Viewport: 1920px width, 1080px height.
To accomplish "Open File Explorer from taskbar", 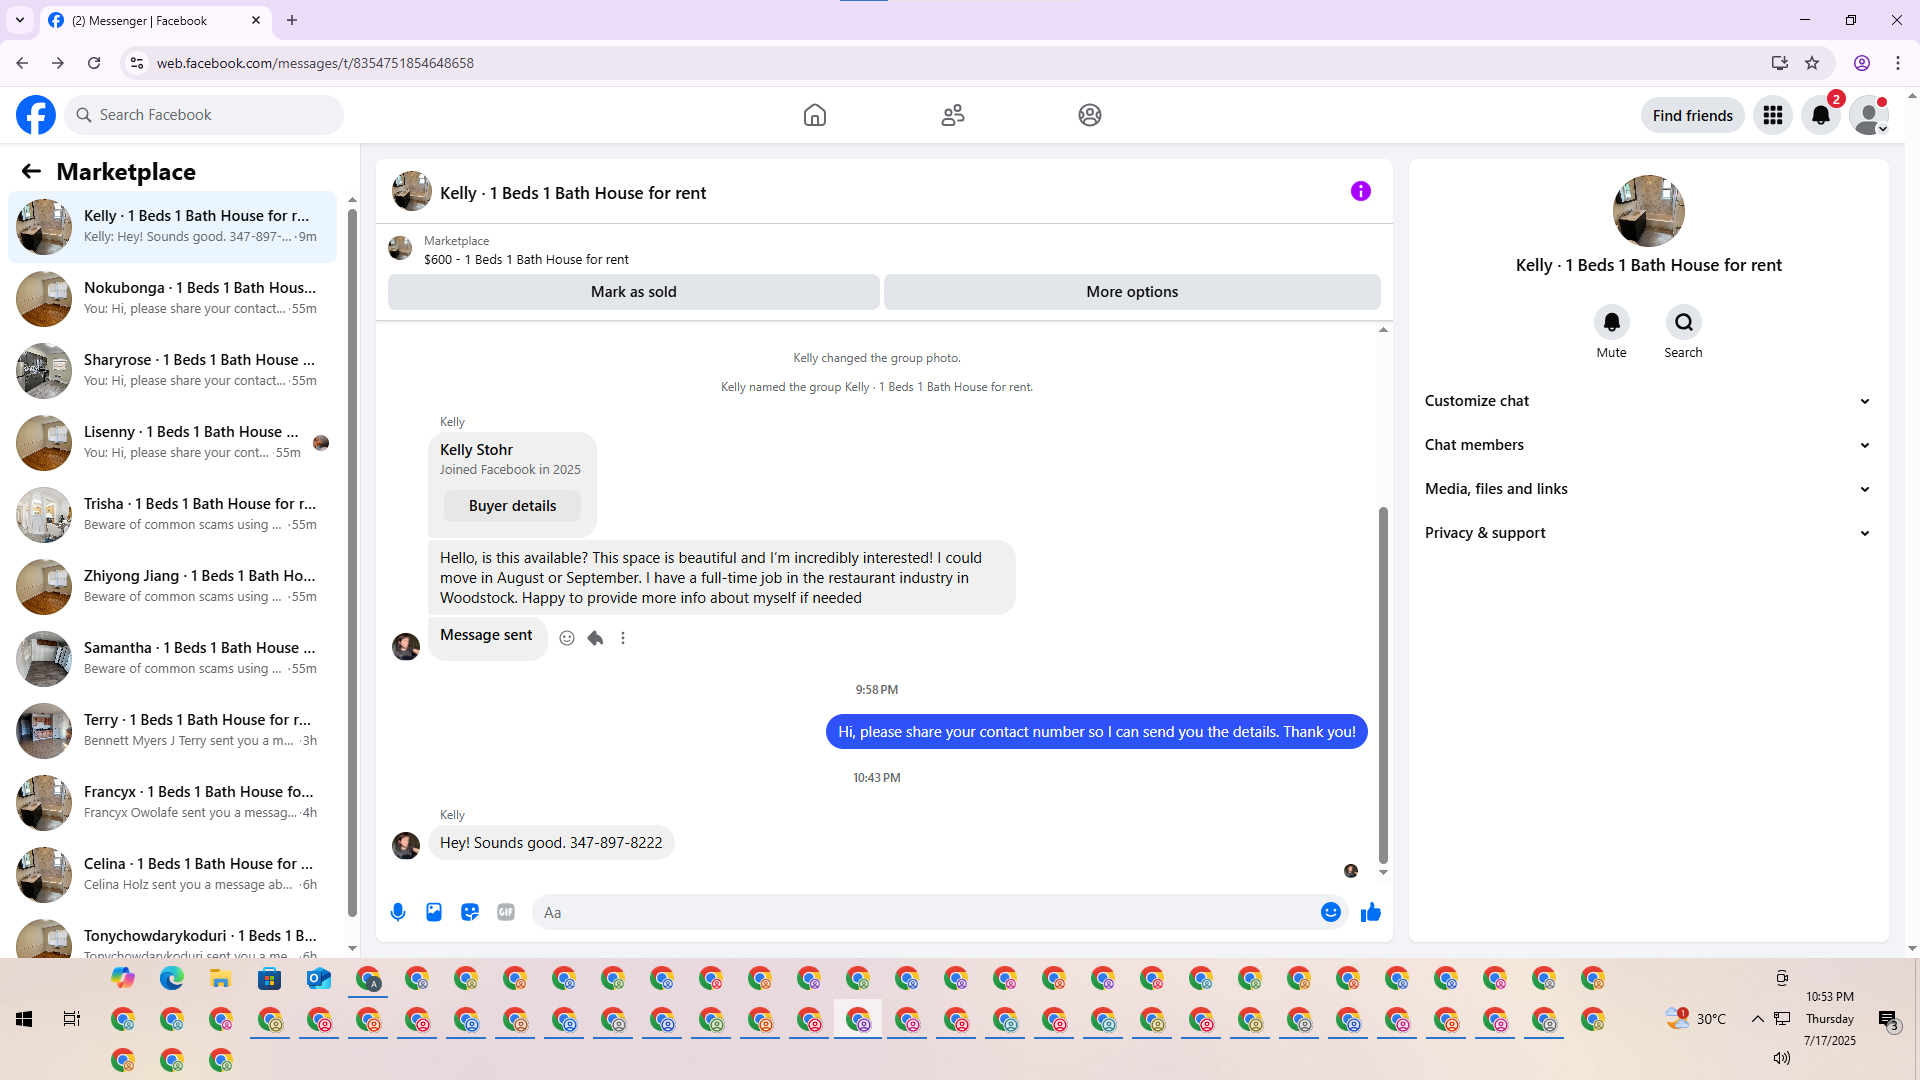I will (221, 978).
